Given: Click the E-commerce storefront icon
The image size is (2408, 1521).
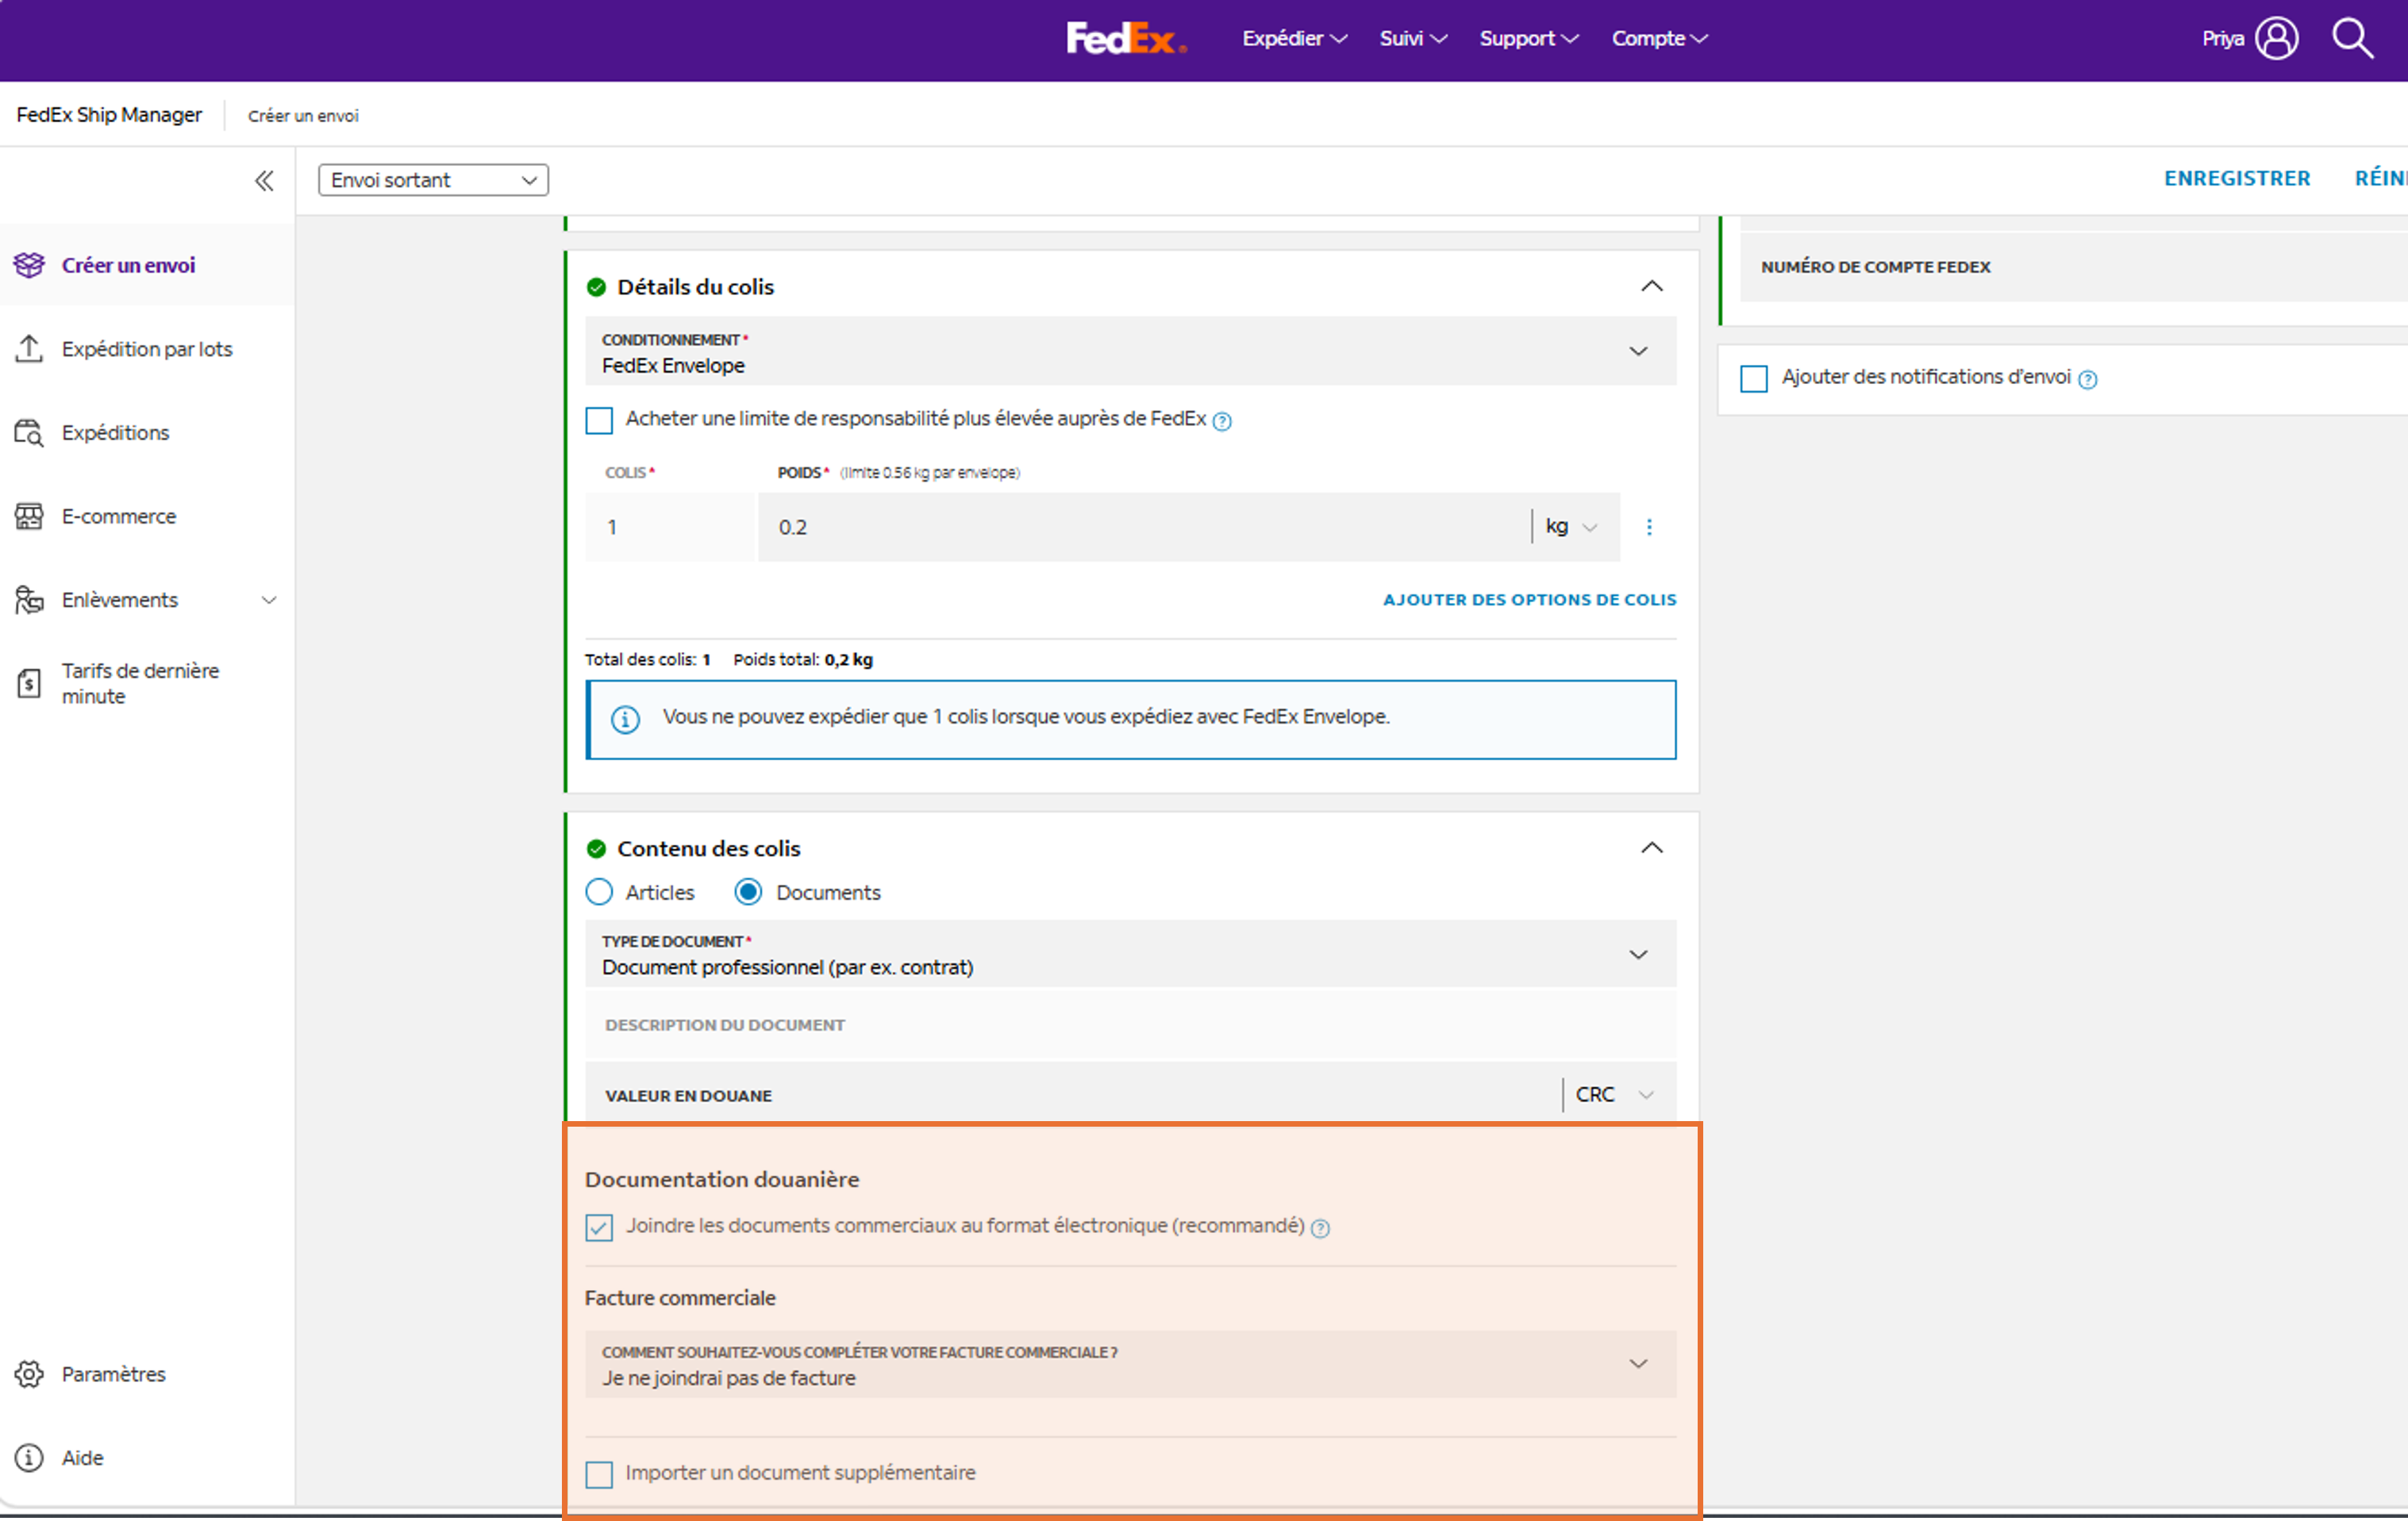Looking at the screenshot, I should pyautogui.click(x=29, y=516).
